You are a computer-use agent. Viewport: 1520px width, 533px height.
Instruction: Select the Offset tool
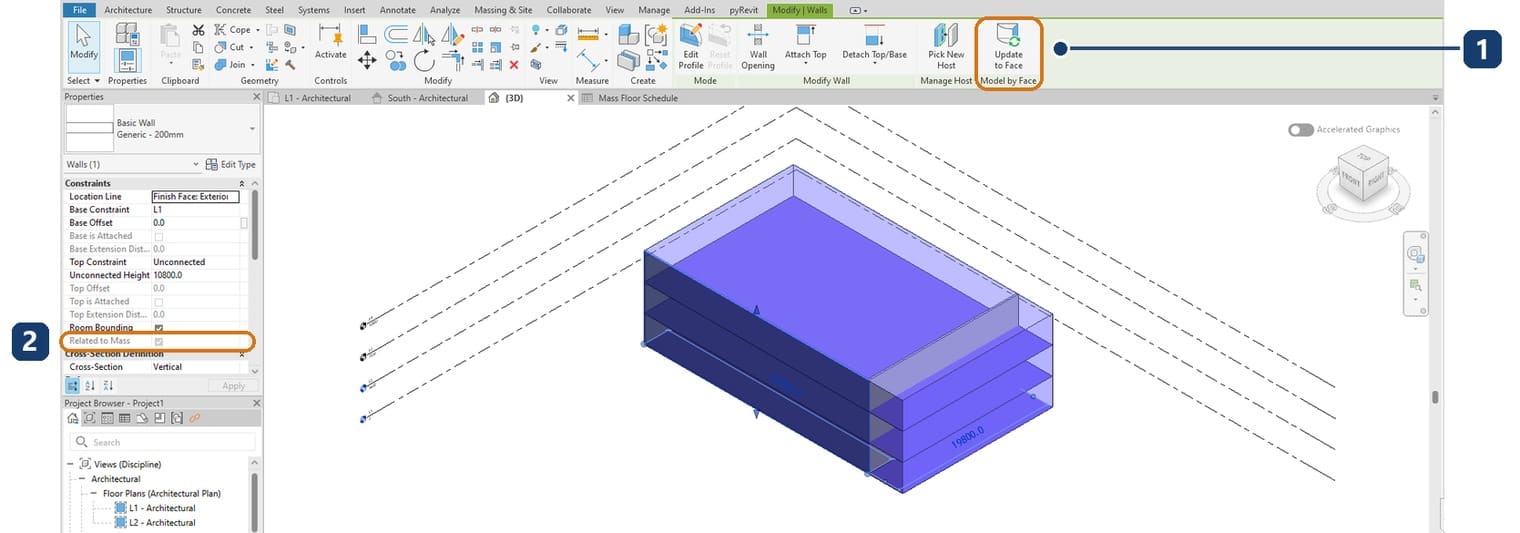[396, 36]
